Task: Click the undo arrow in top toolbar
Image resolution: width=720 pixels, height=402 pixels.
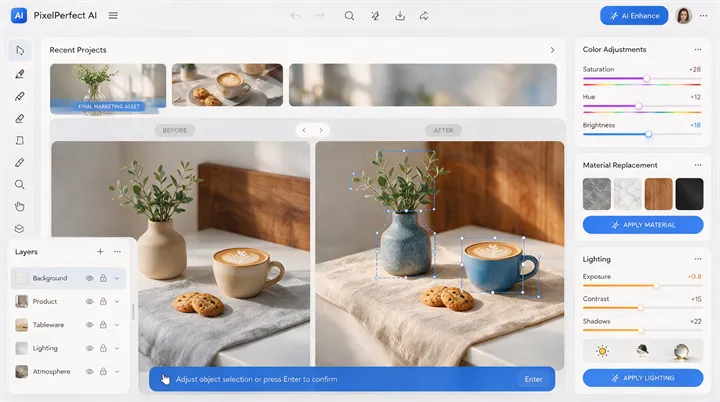Action: tap(295, 16)
